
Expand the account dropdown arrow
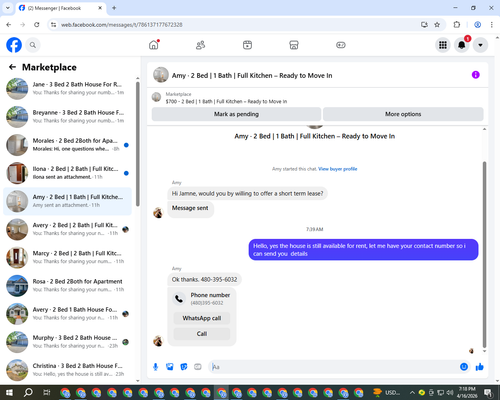tap(480, 45)
